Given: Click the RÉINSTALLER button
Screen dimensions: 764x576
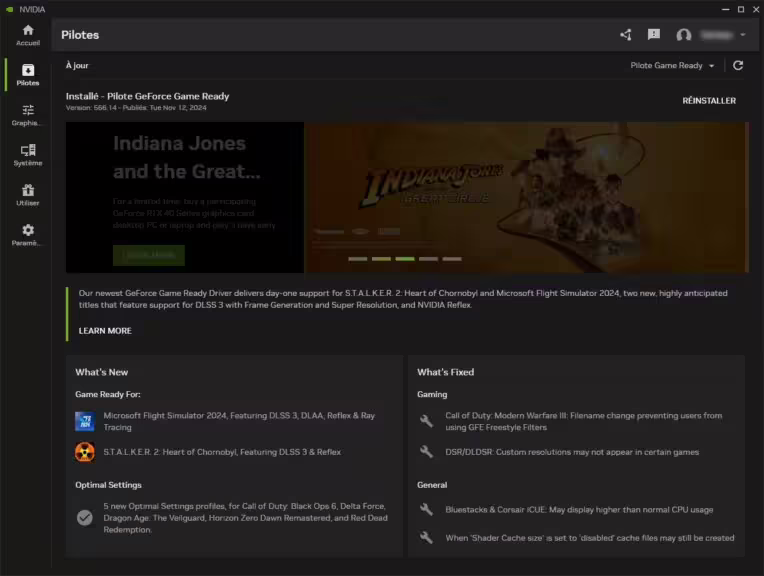Looking at the screenshot, I should pyautogui.click(x=709, y=101).
